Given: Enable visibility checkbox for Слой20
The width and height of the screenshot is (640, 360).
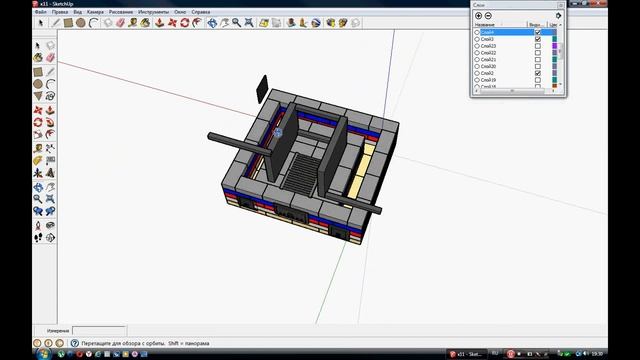Looking at the screenshot, I should (x=538, y=66).
